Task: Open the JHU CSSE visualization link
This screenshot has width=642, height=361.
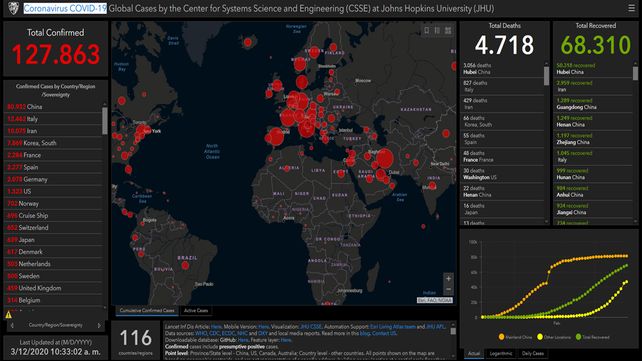Action: 311,327
